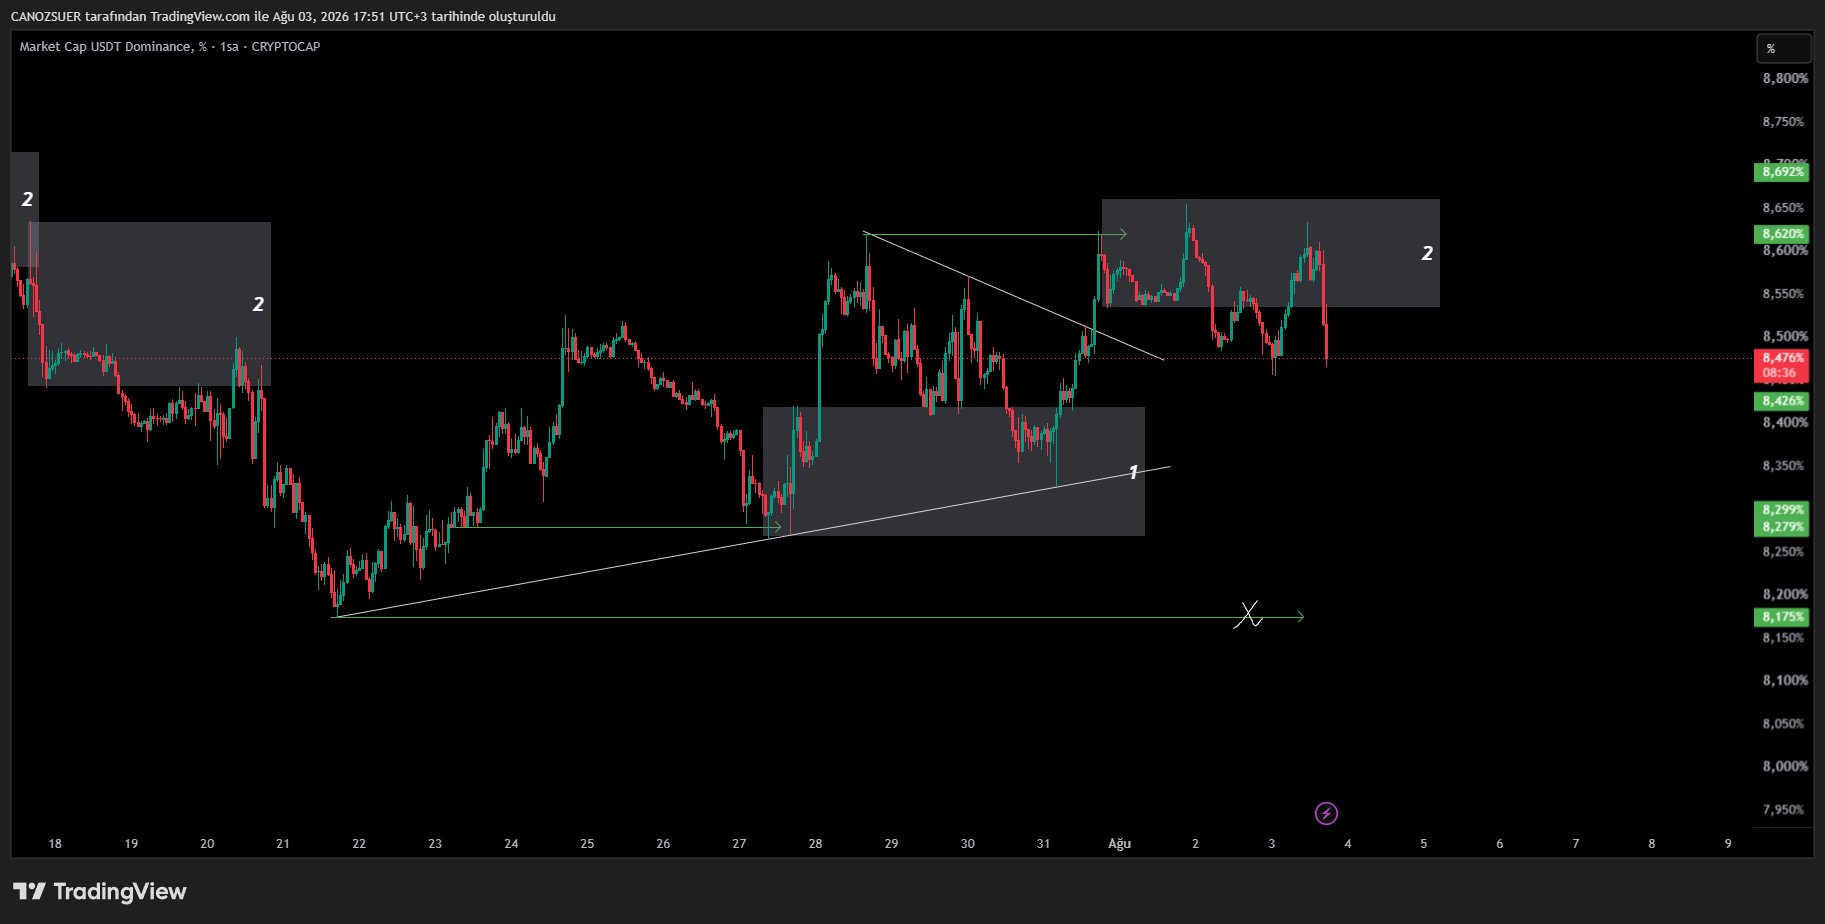Click the snapshot header with CANOZSUER attribution
The image size is (1825, 924).
[x=283, y=16]
